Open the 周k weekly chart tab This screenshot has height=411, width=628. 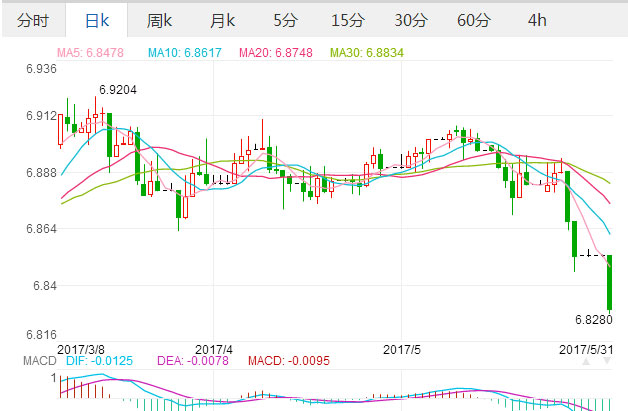(x=159, y=20)
